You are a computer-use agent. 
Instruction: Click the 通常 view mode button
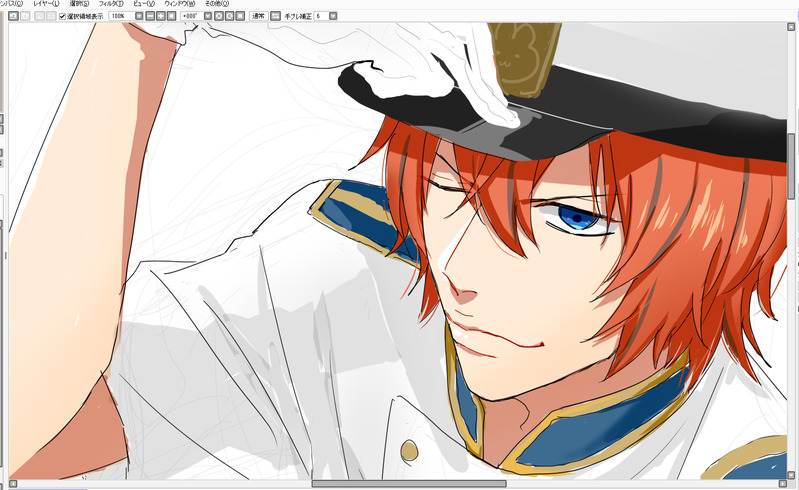(258, 16)
